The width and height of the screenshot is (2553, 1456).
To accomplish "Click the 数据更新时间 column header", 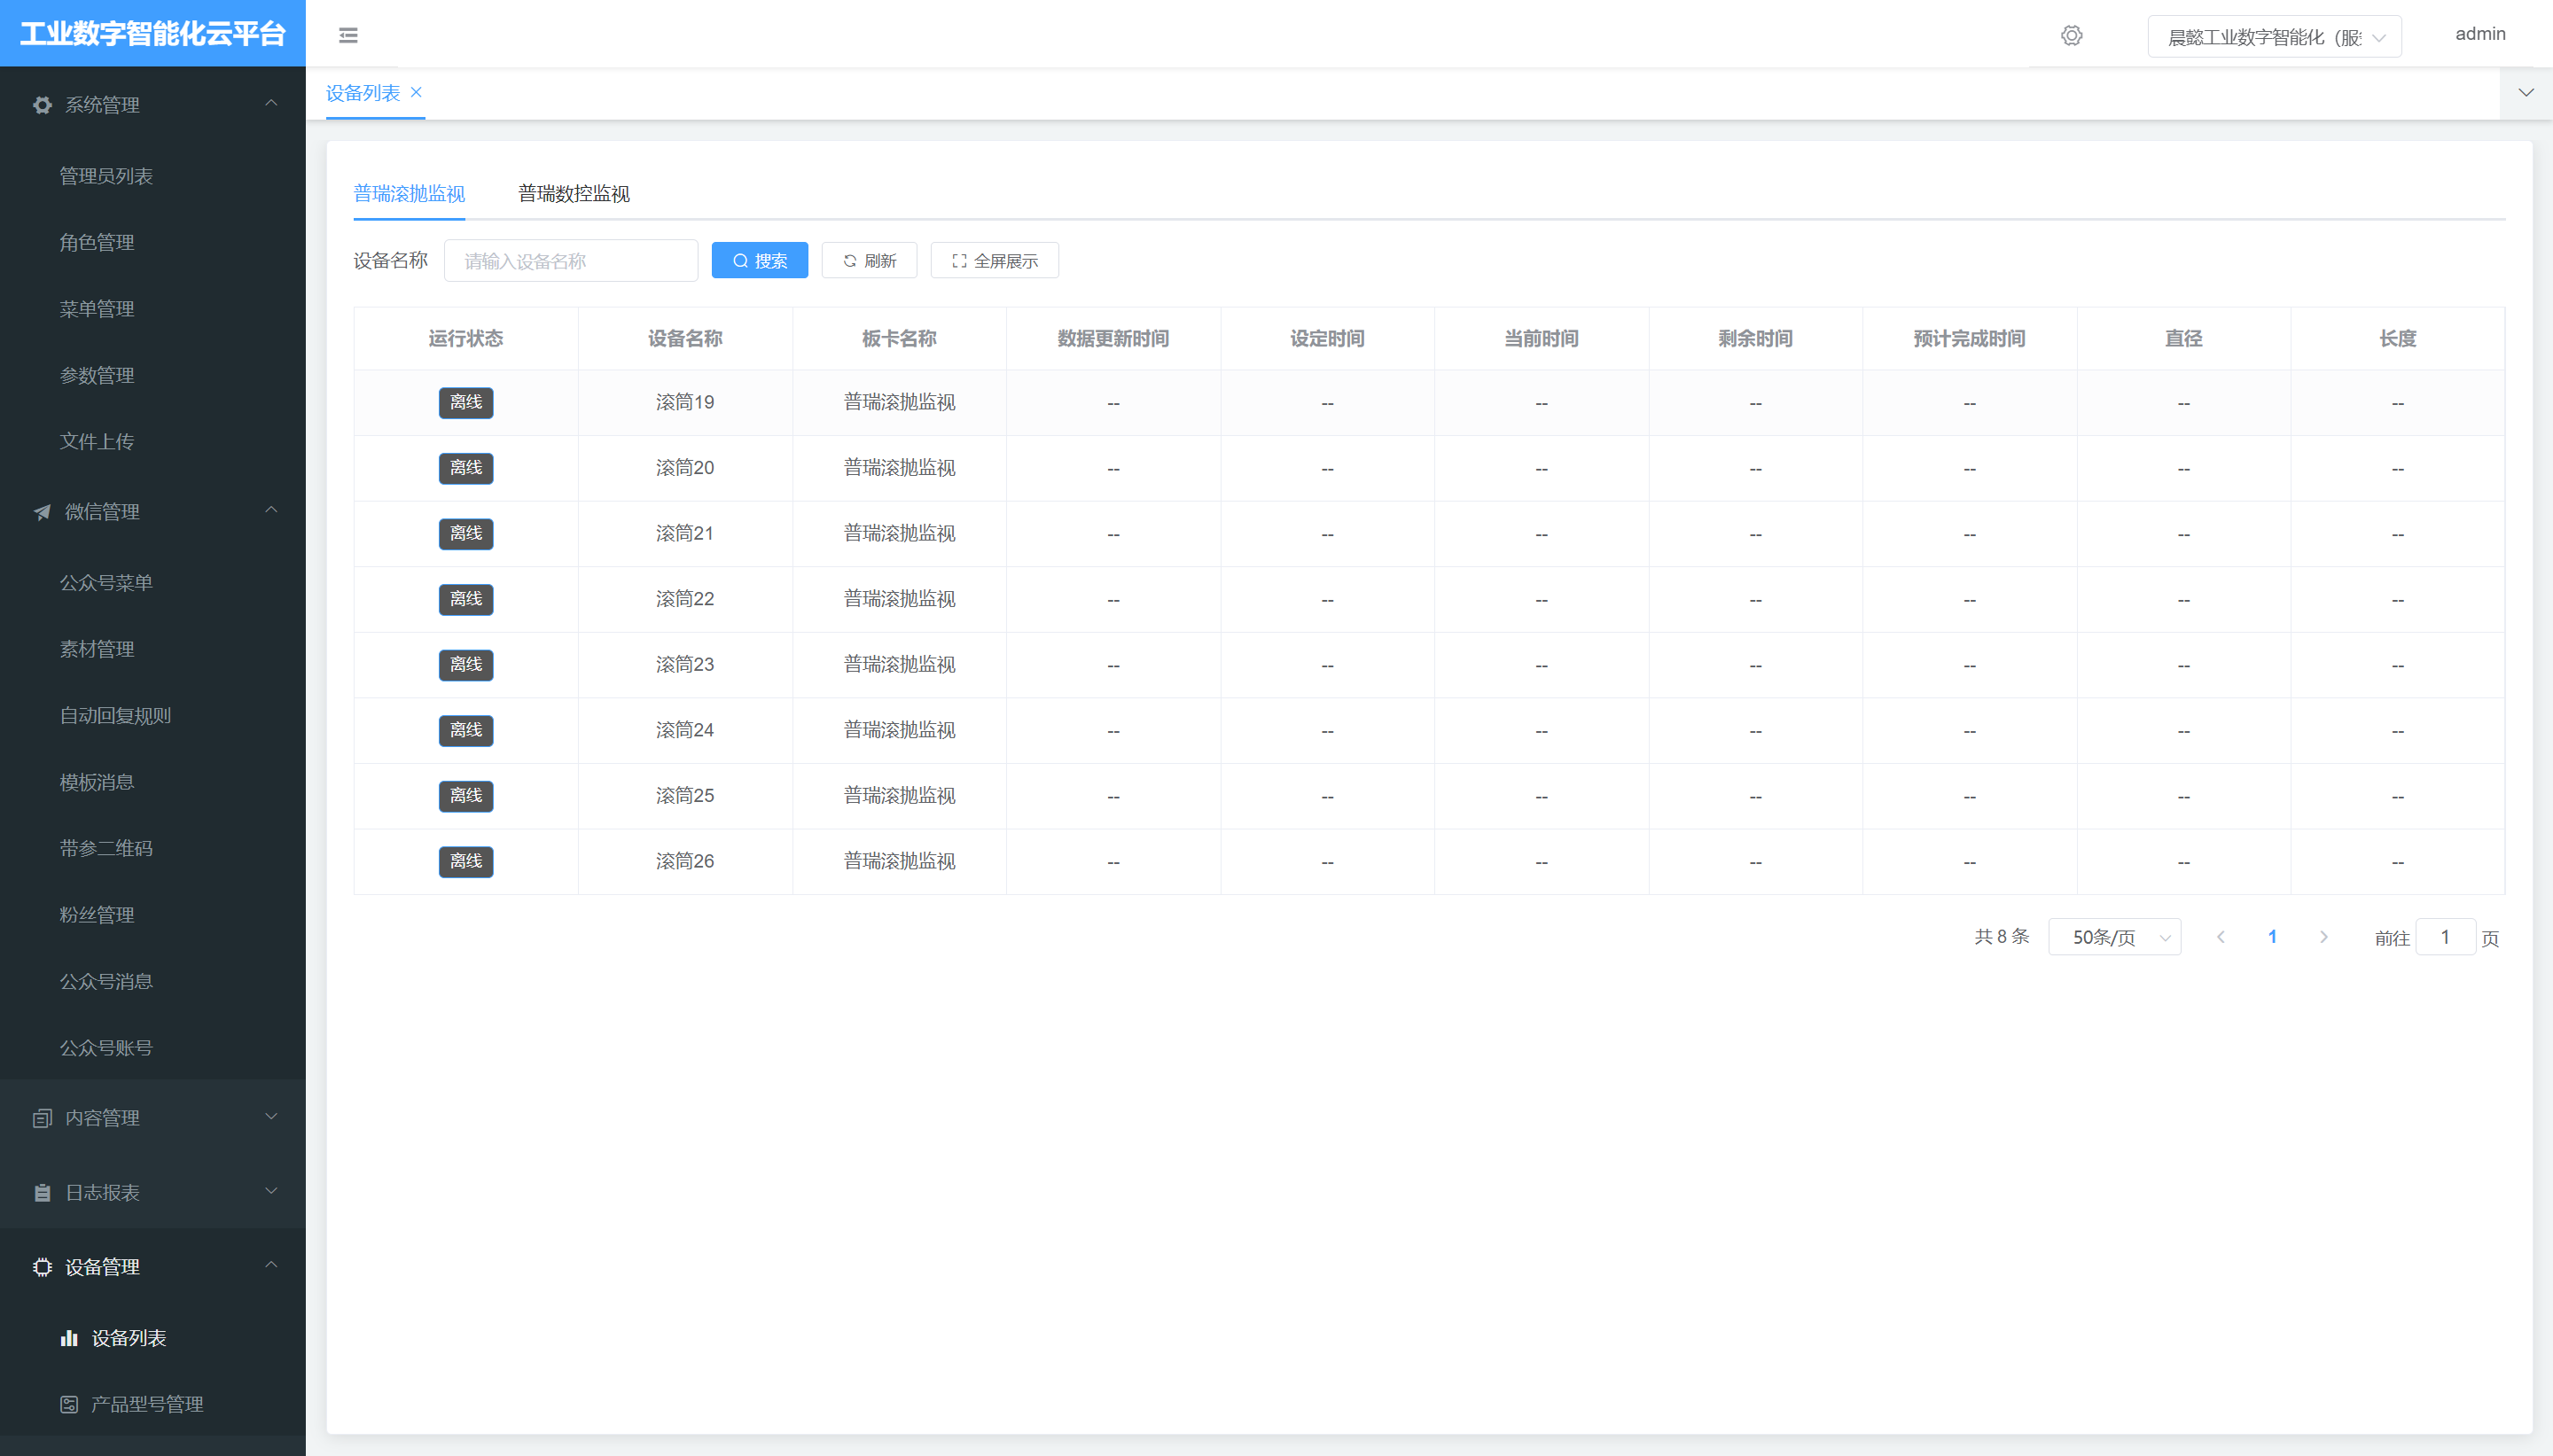I will 1113,339.
